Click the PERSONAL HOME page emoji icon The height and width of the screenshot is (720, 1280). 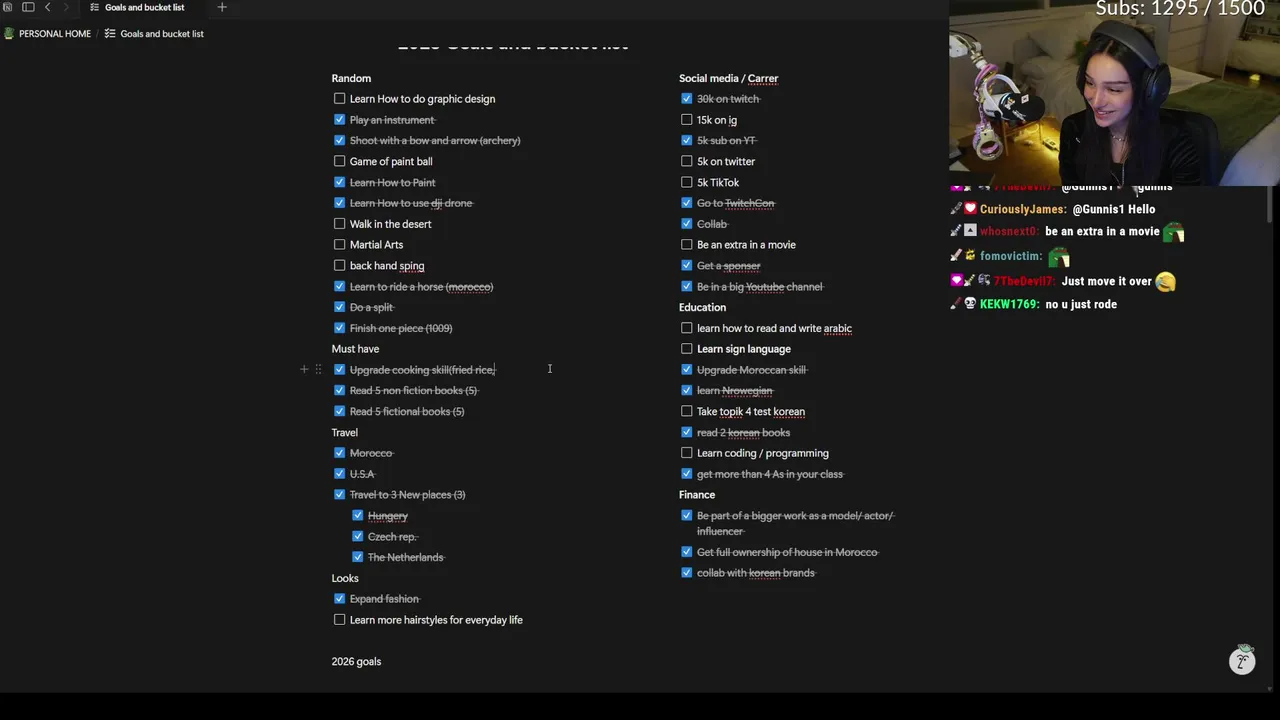click(9, 34)
